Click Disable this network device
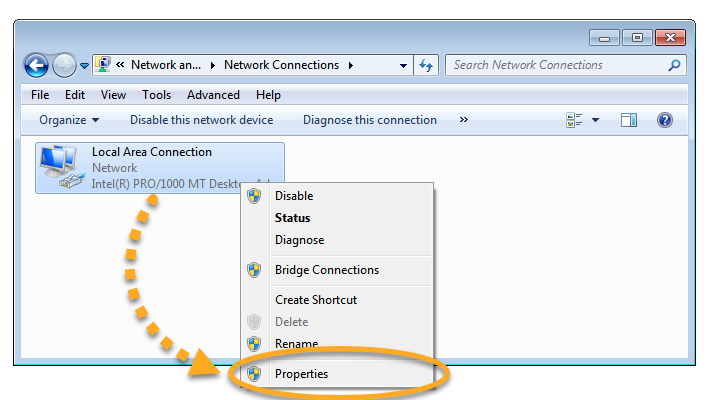Viewport: 718px width, 400px height. coord(201,120)
